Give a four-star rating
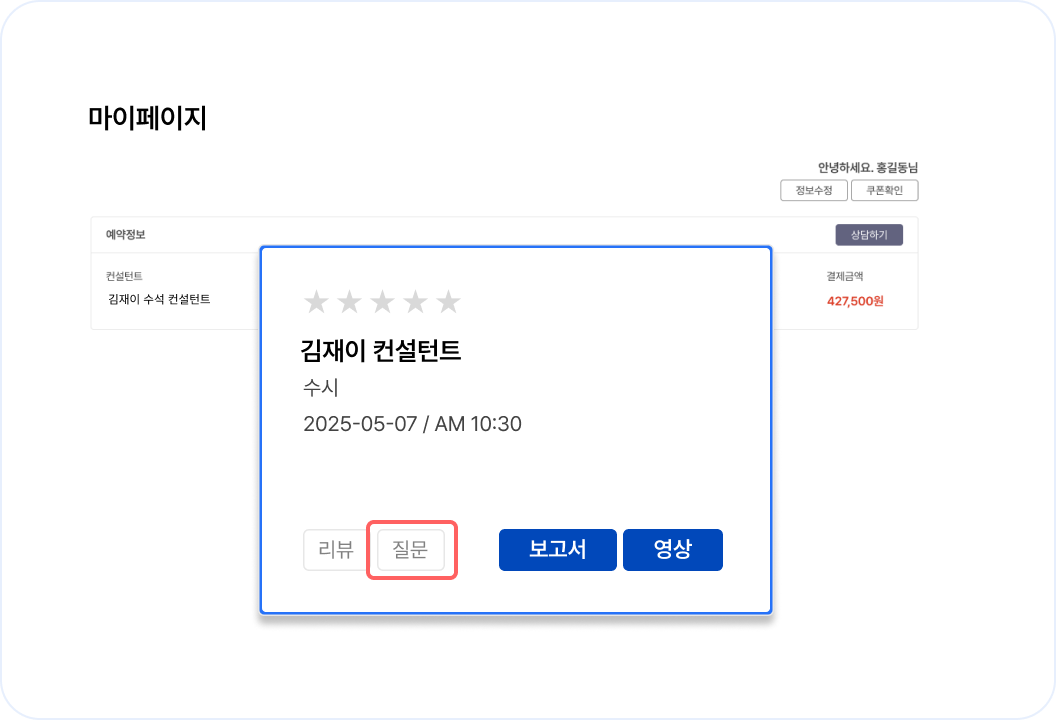Screen dimensions: 1056x720 coord(415,300)
